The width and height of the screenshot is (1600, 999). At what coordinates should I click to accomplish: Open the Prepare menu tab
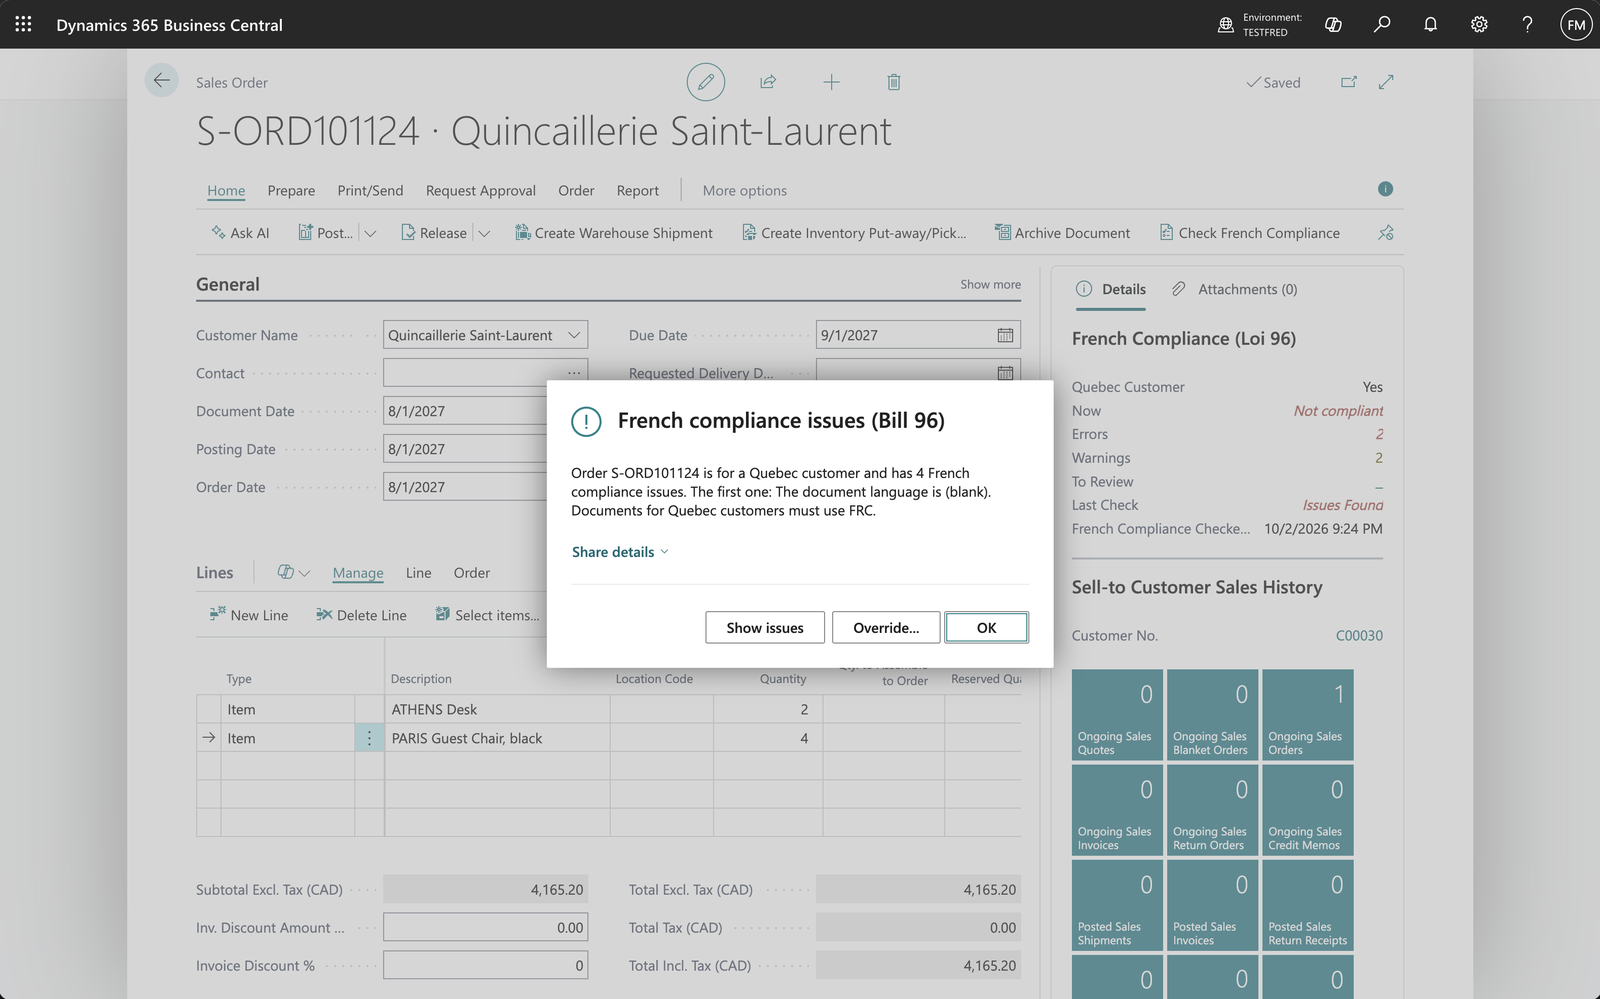(291, 190)
